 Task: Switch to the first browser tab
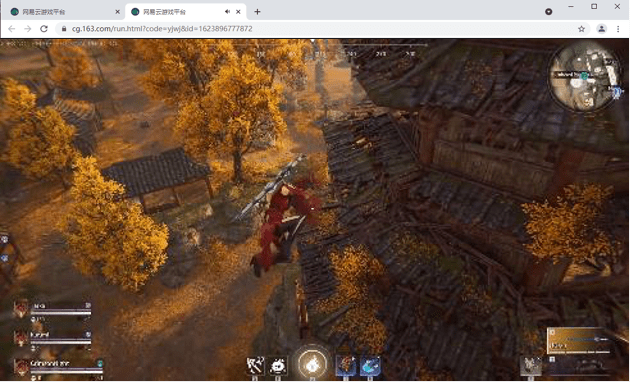(x=64, y=12)
